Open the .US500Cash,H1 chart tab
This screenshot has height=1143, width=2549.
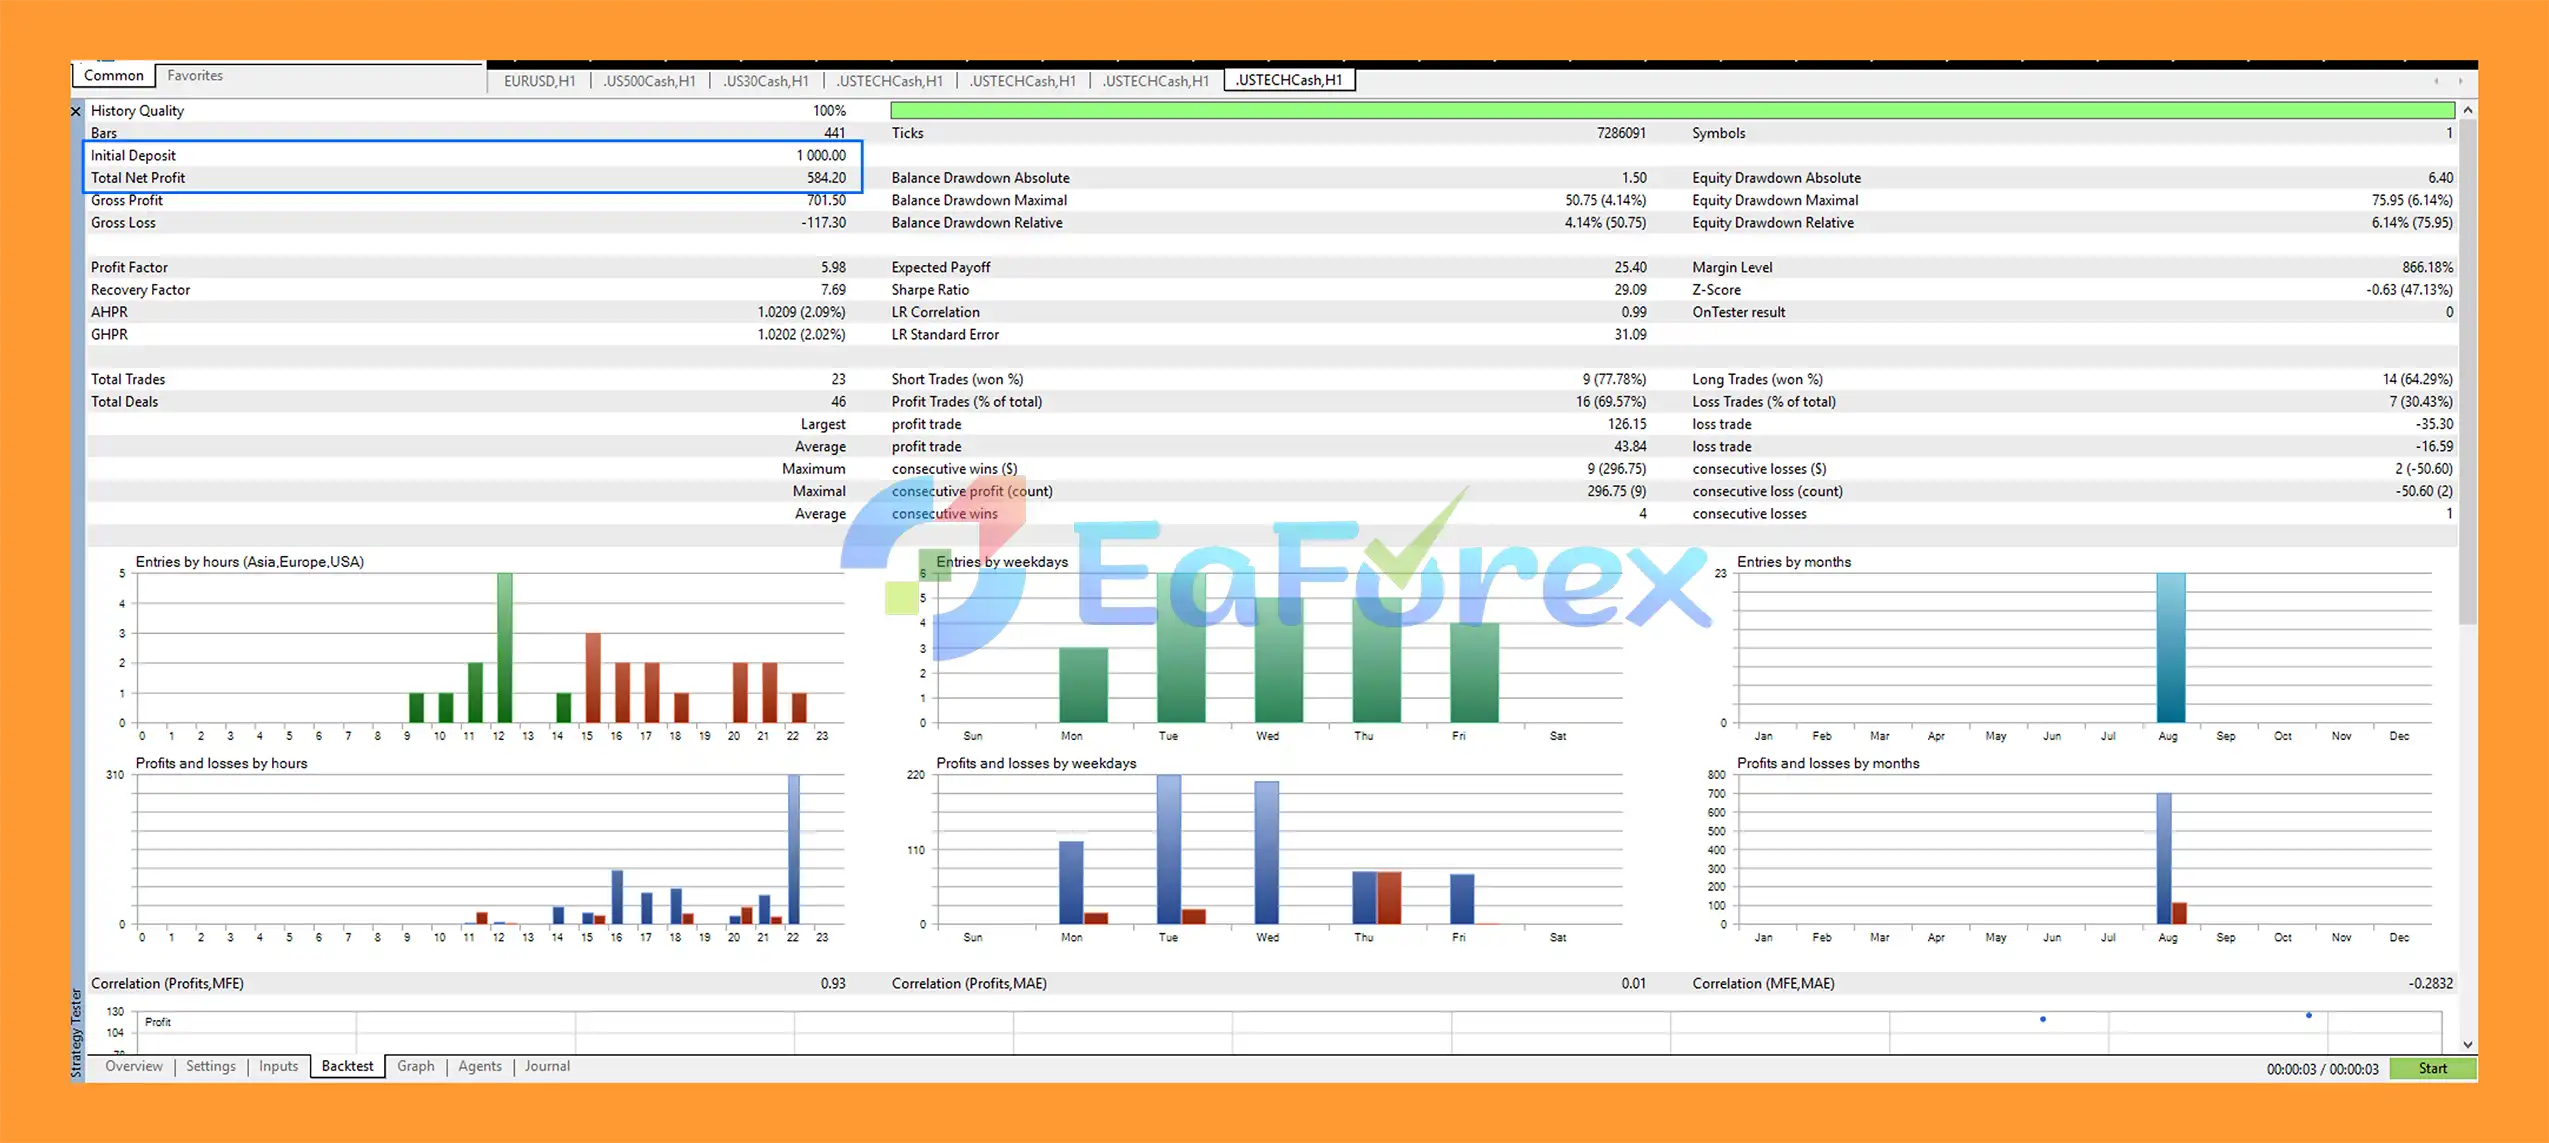649,81
